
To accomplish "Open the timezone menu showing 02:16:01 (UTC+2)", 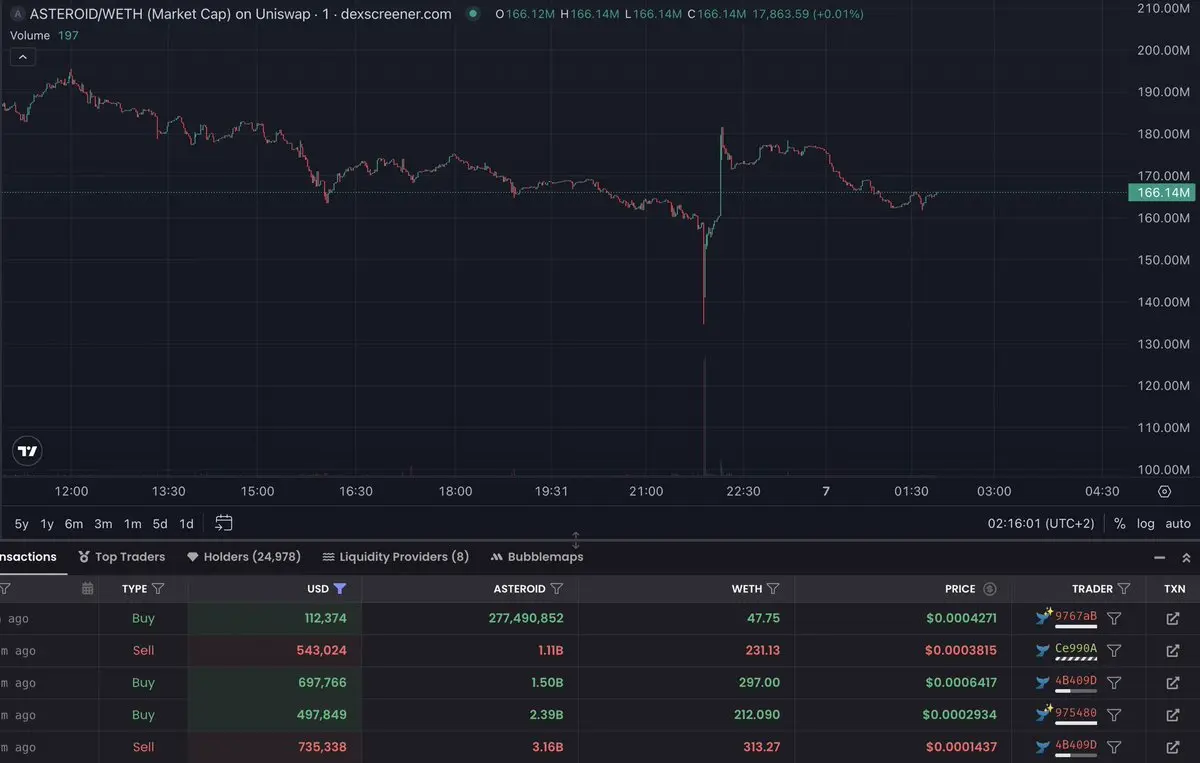I will (x=1041, y=524).
